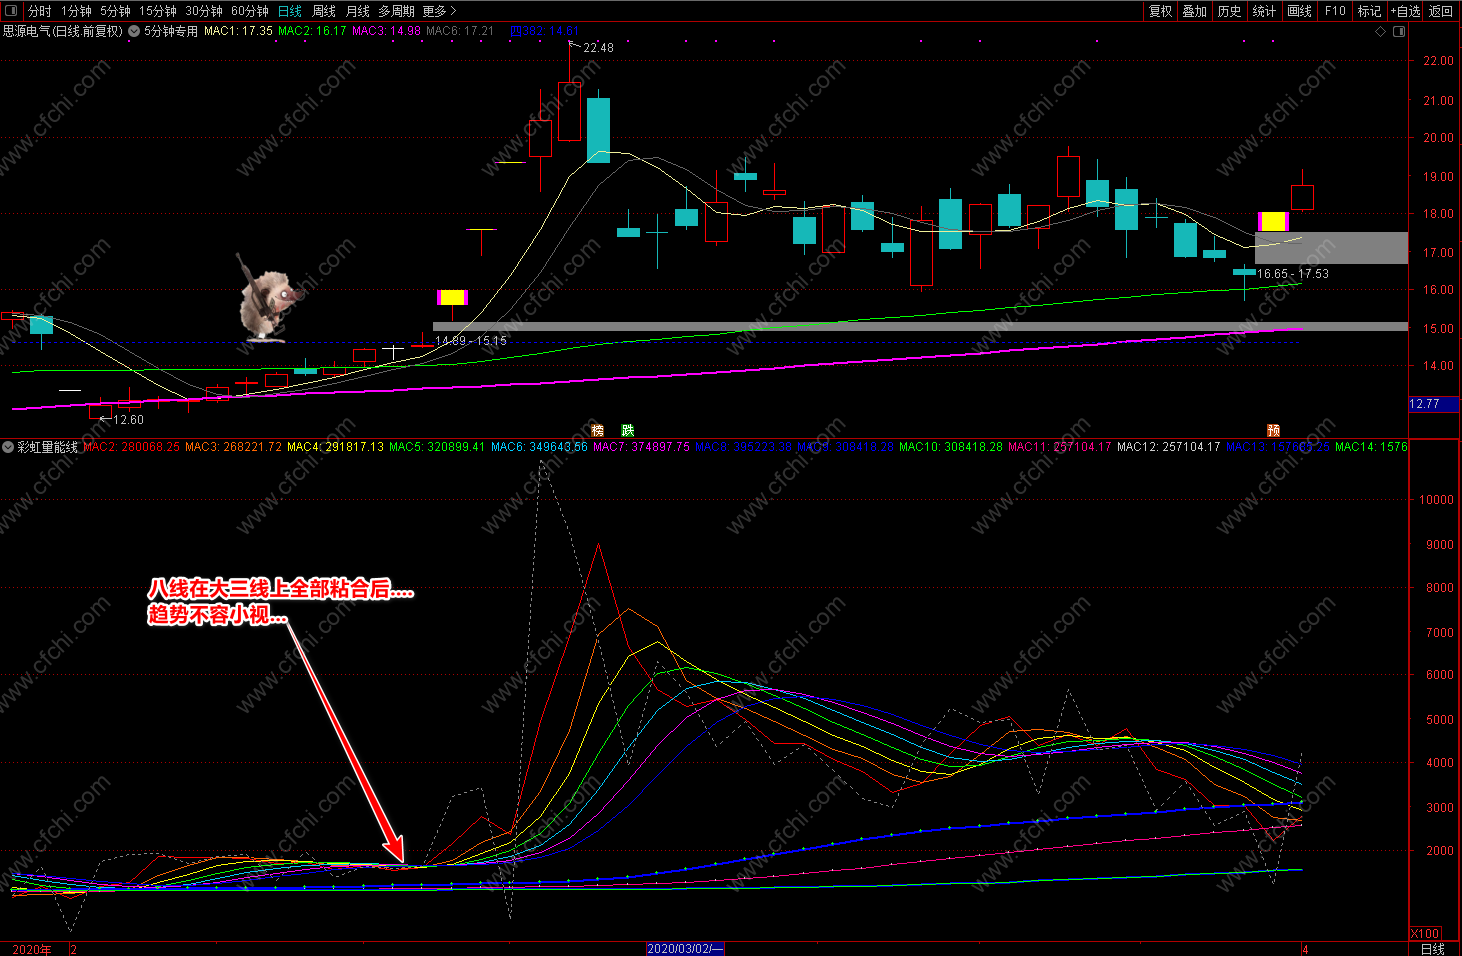This screenshot has width=1462, height=956.
Task: Click the 榜 ranking marker icon
Action: click(x=598, y=430)
